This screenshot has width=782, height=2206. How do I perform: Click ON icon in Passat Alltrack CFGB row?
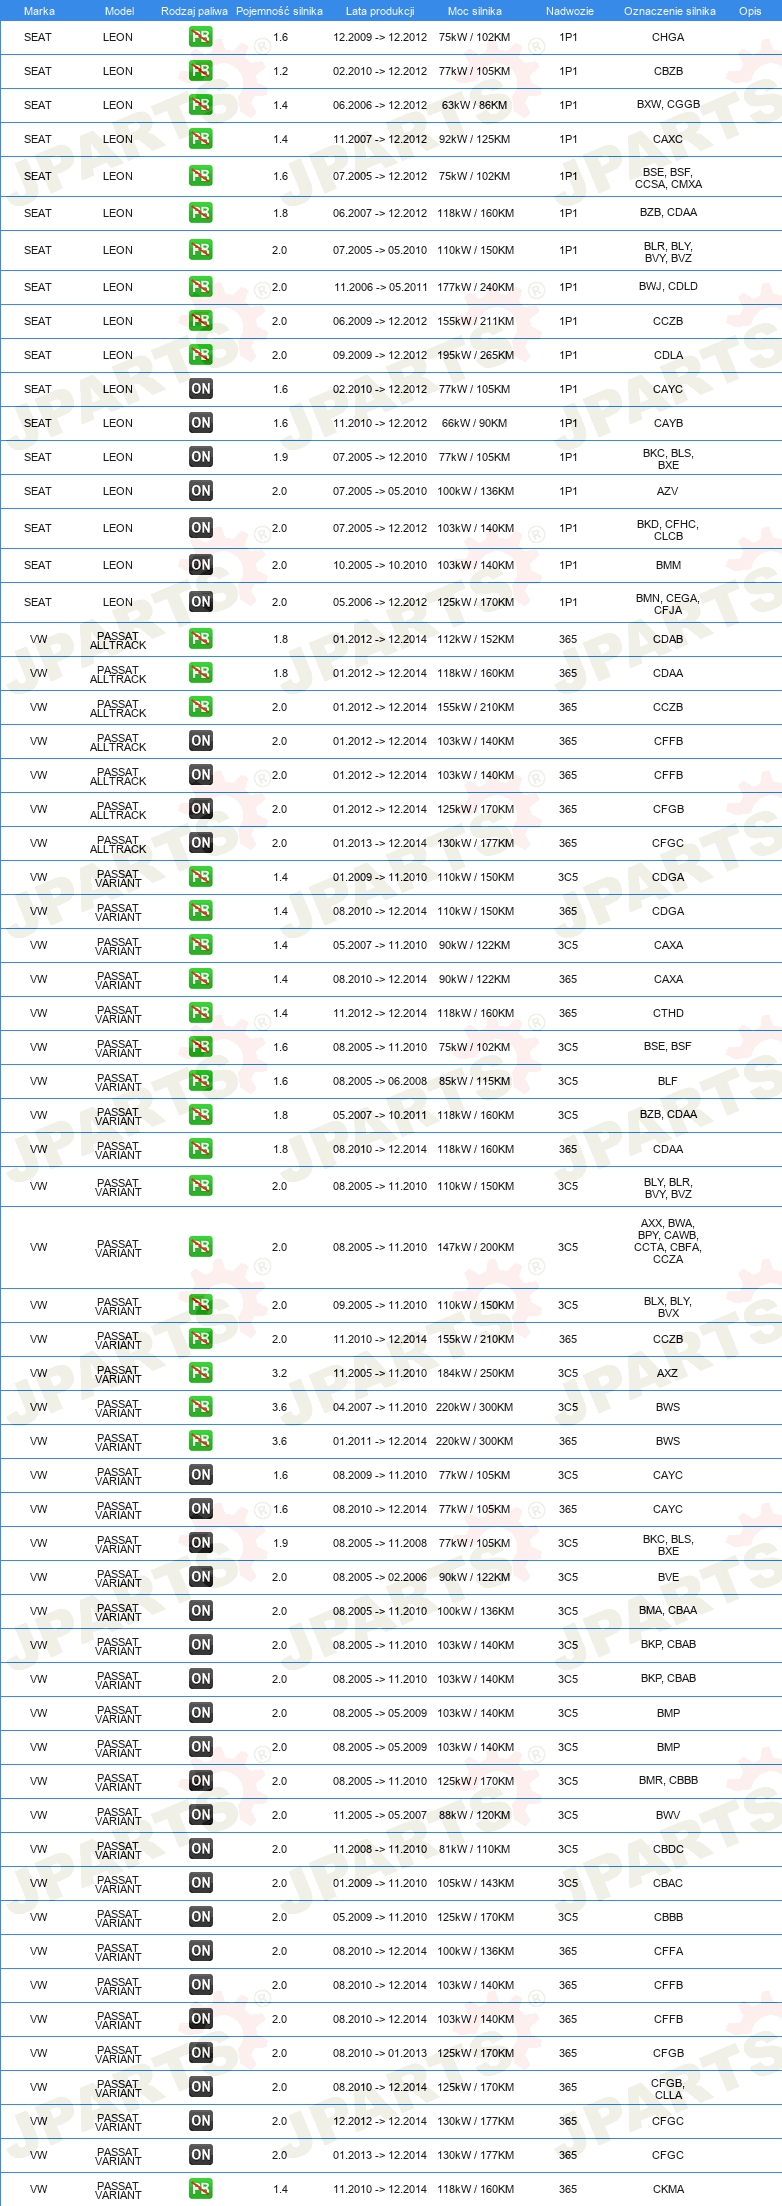tap(201, 809)
